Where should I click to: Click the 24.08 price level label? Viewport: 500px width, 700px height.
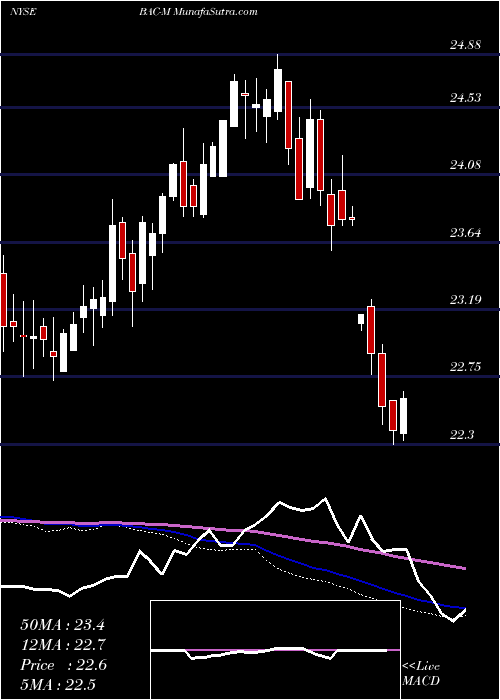click(465, 165)
